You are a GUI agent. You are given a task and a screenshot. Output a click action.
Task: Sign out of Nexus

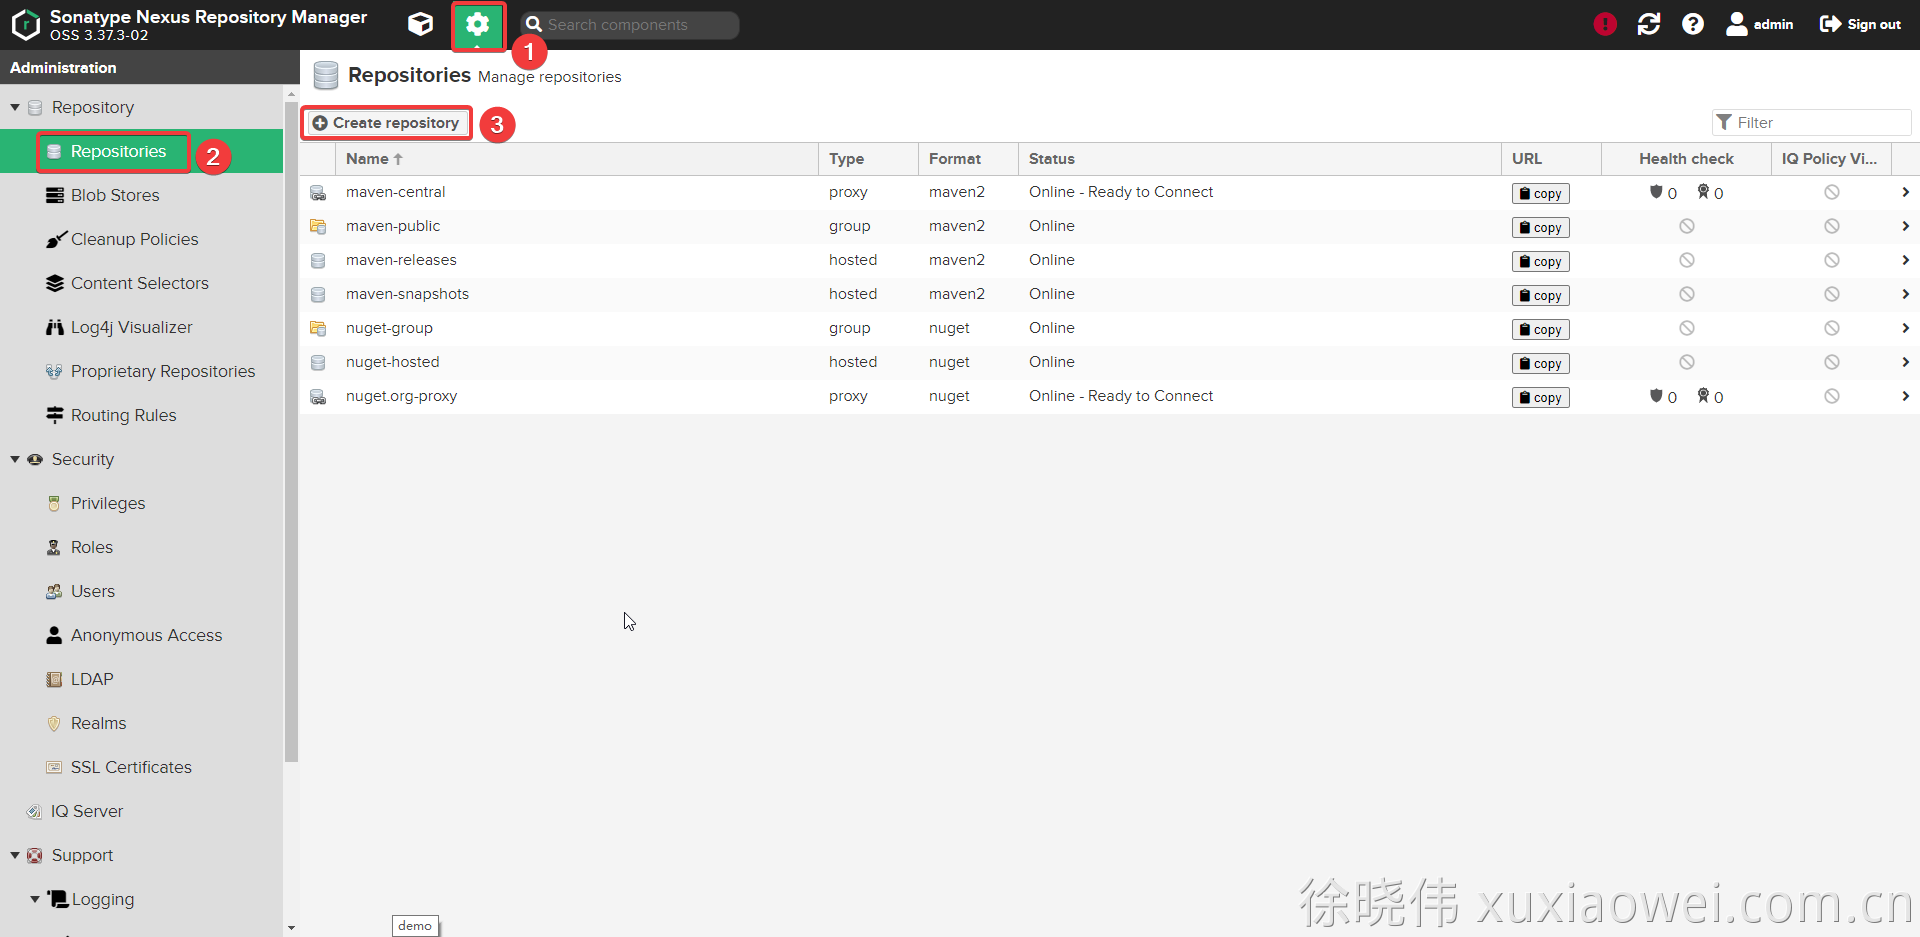point(1860,24)
